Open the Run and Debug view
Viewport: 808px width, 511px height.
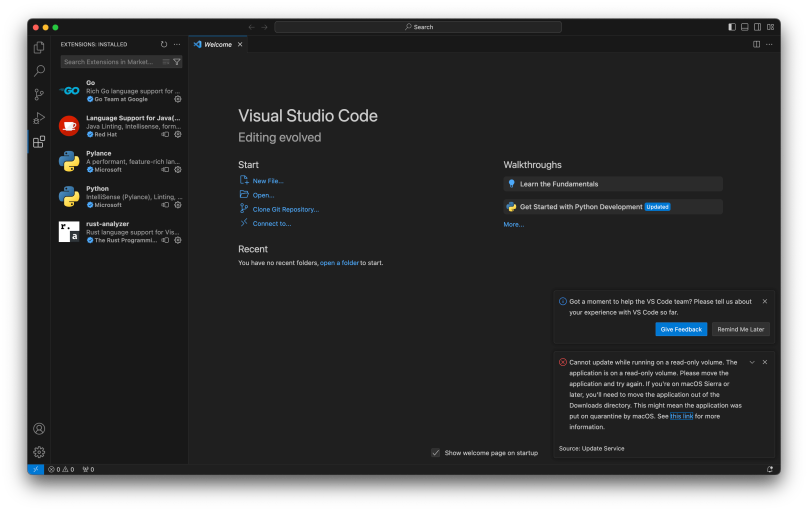pyautogui.click(x=39, y=118)
